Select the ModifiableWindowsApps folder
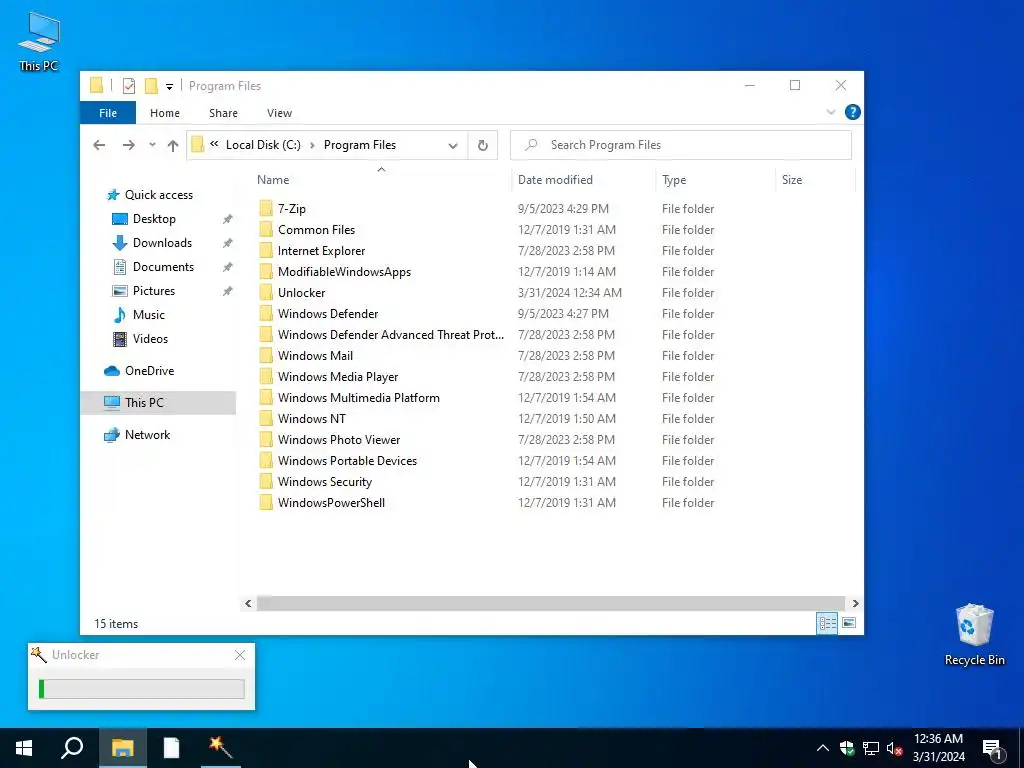The height and width of the screenshot is (768, 1024). [344, 272]
